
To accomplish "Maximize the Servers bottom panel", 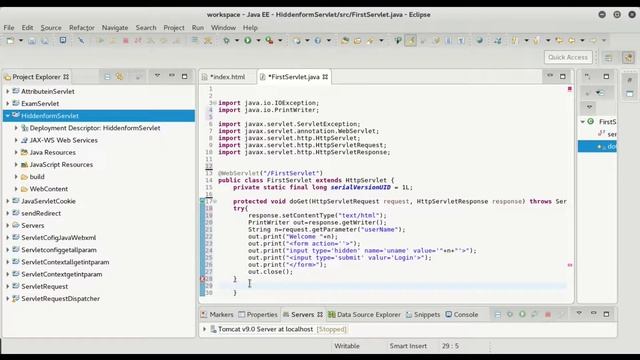I will click(x=606, y=314).
